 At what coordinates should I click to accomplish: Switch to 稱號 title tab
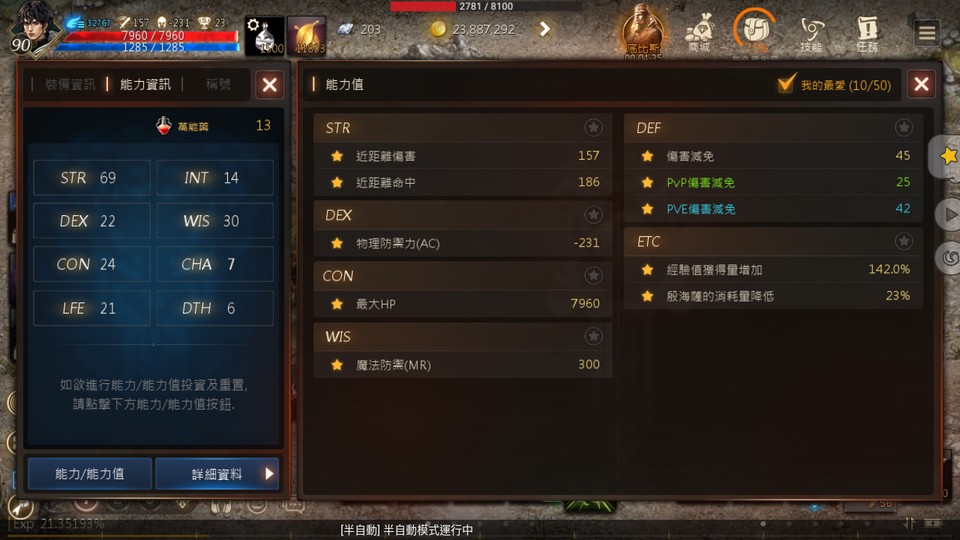[218, 84]
